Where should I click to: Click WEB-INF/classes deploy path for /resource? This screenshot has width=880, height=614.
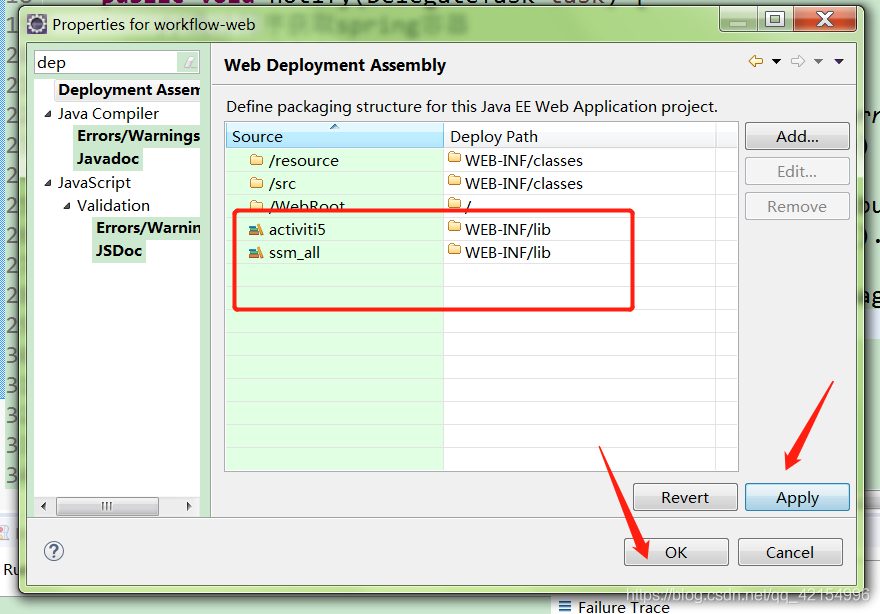(524, 161)
